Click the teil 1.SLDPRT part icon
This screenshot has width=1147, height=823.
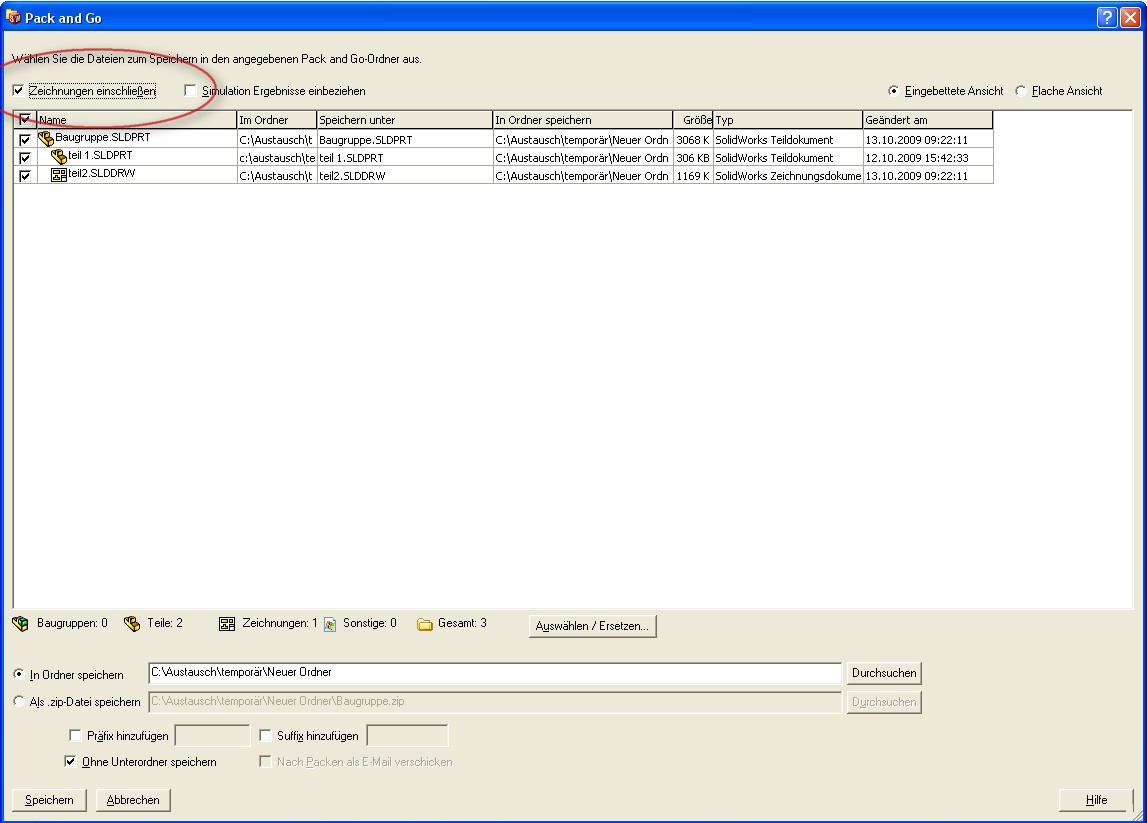point(59,156)
